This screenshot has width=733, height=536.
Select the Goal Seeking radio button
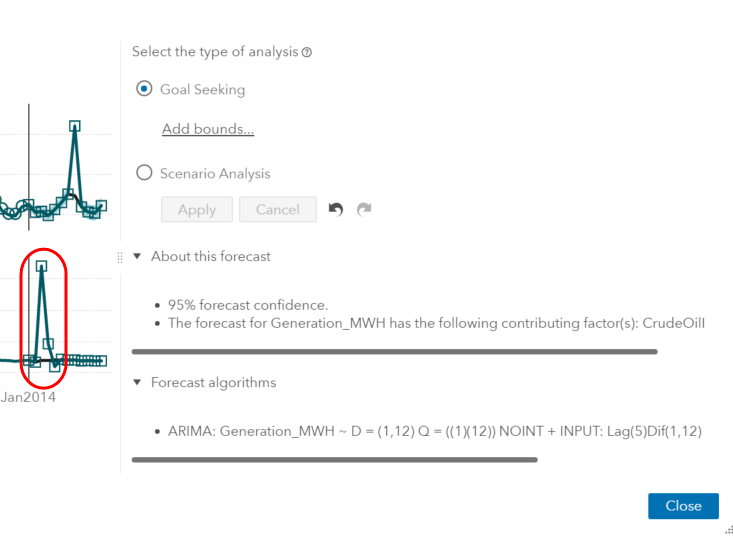coord(144,89)
